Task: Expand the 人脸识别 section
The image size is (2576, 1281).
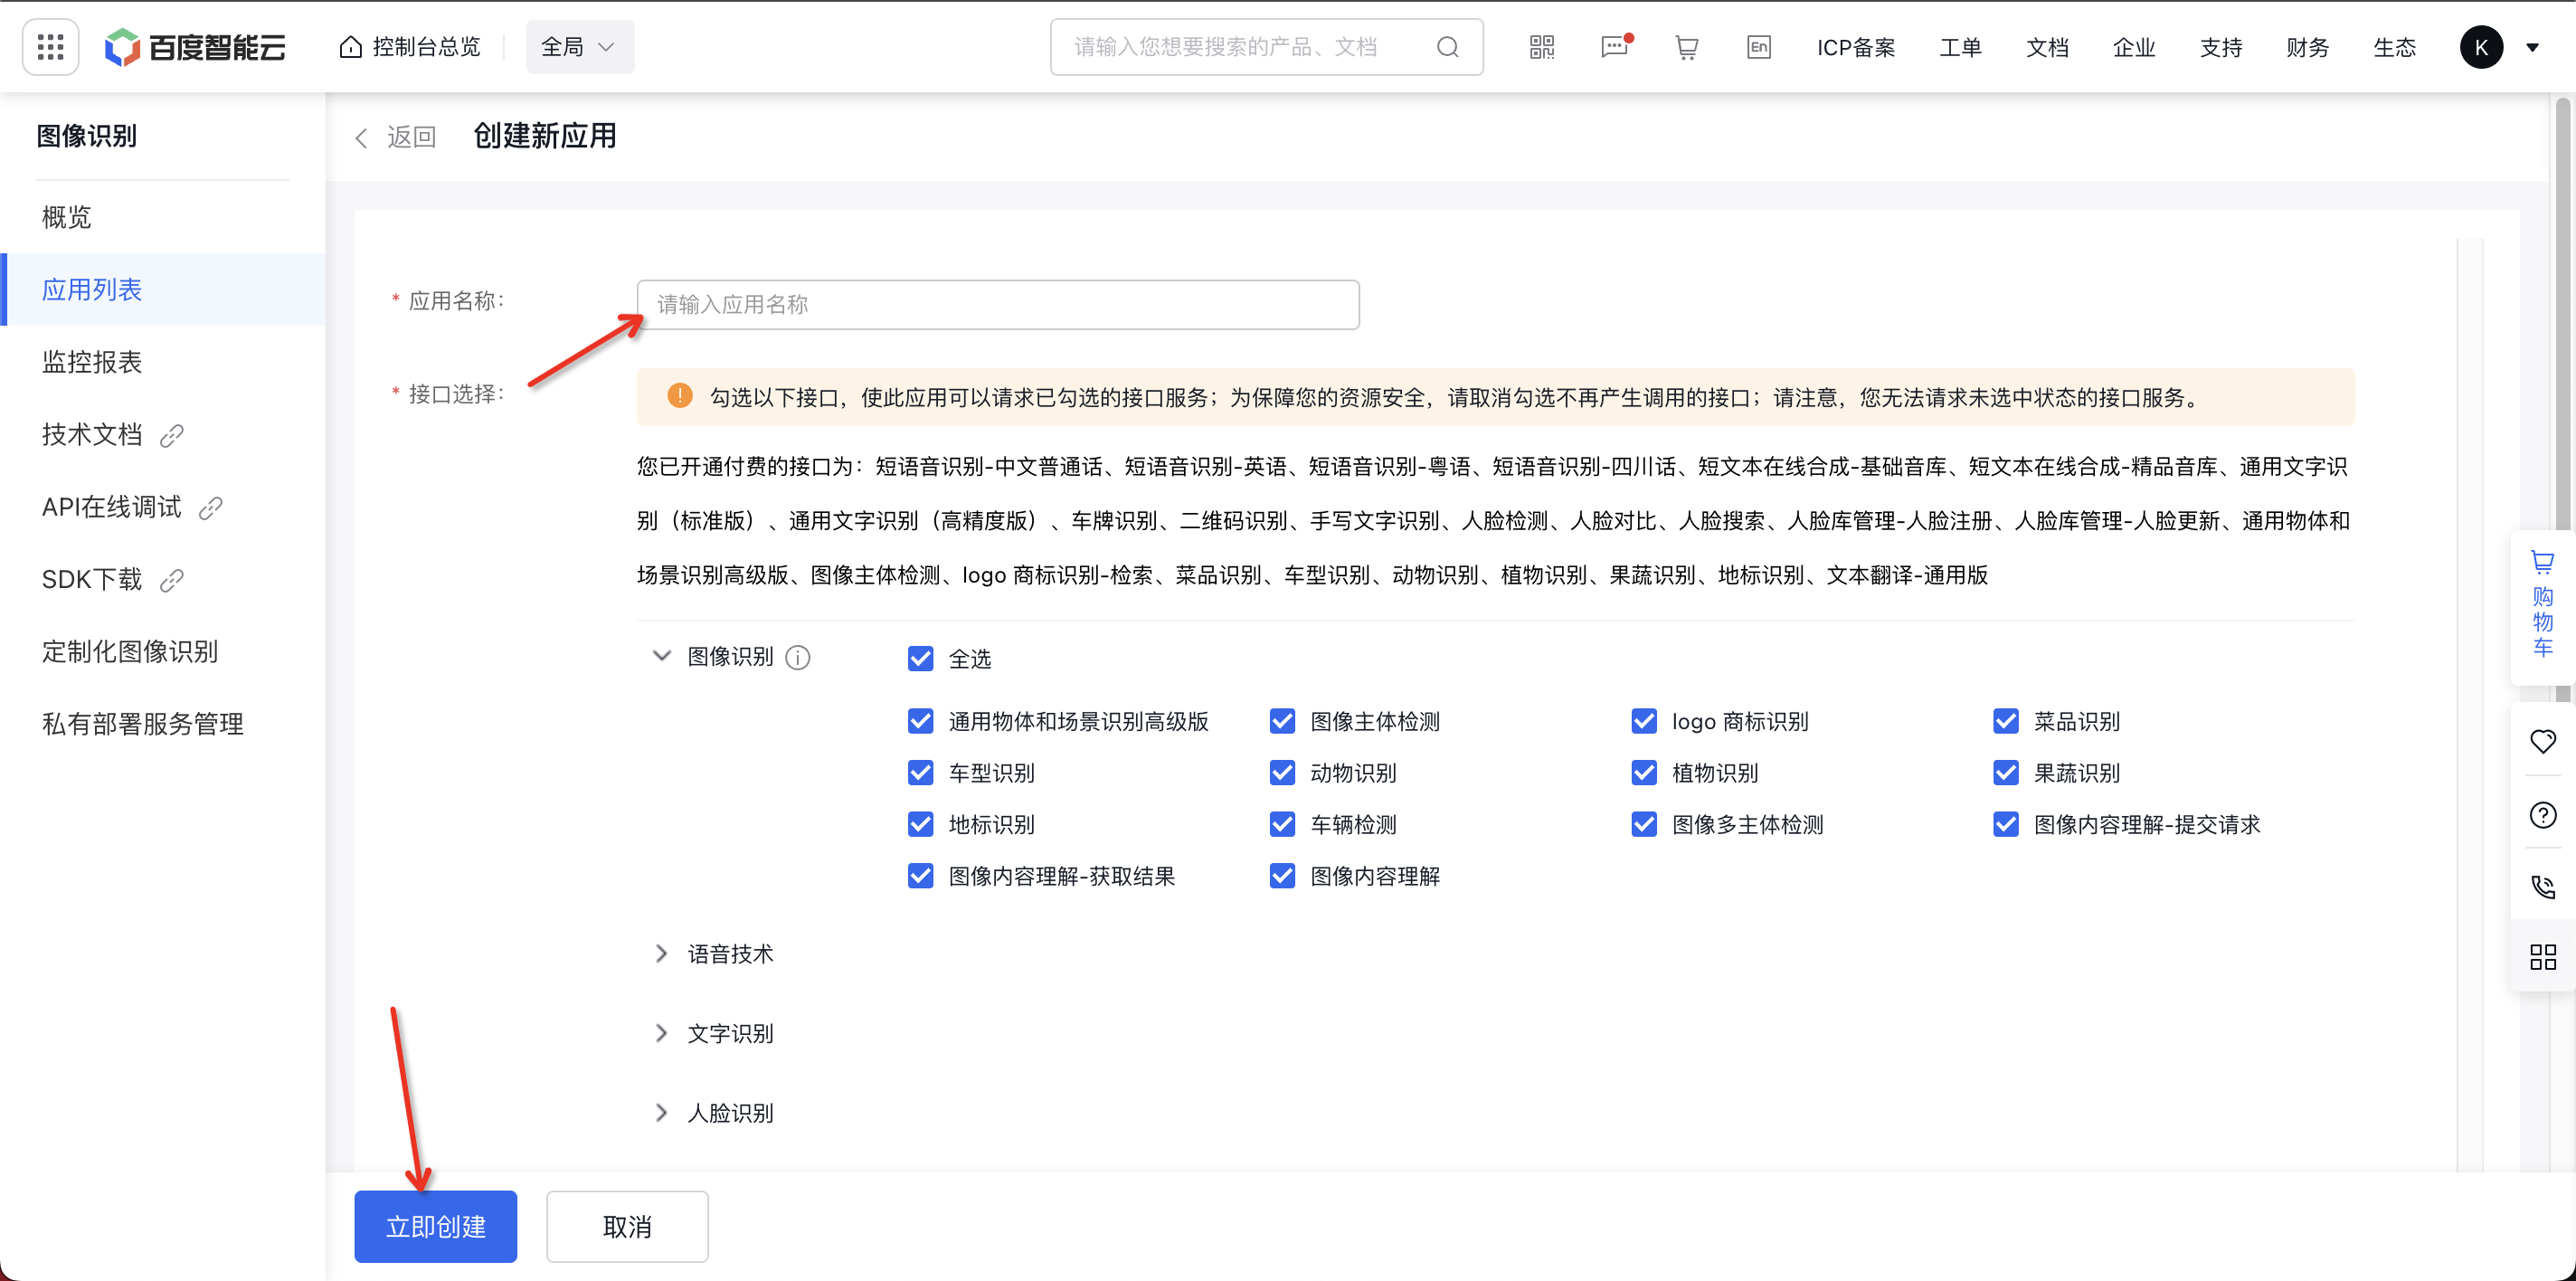Action: click(x=661, y=1113)
